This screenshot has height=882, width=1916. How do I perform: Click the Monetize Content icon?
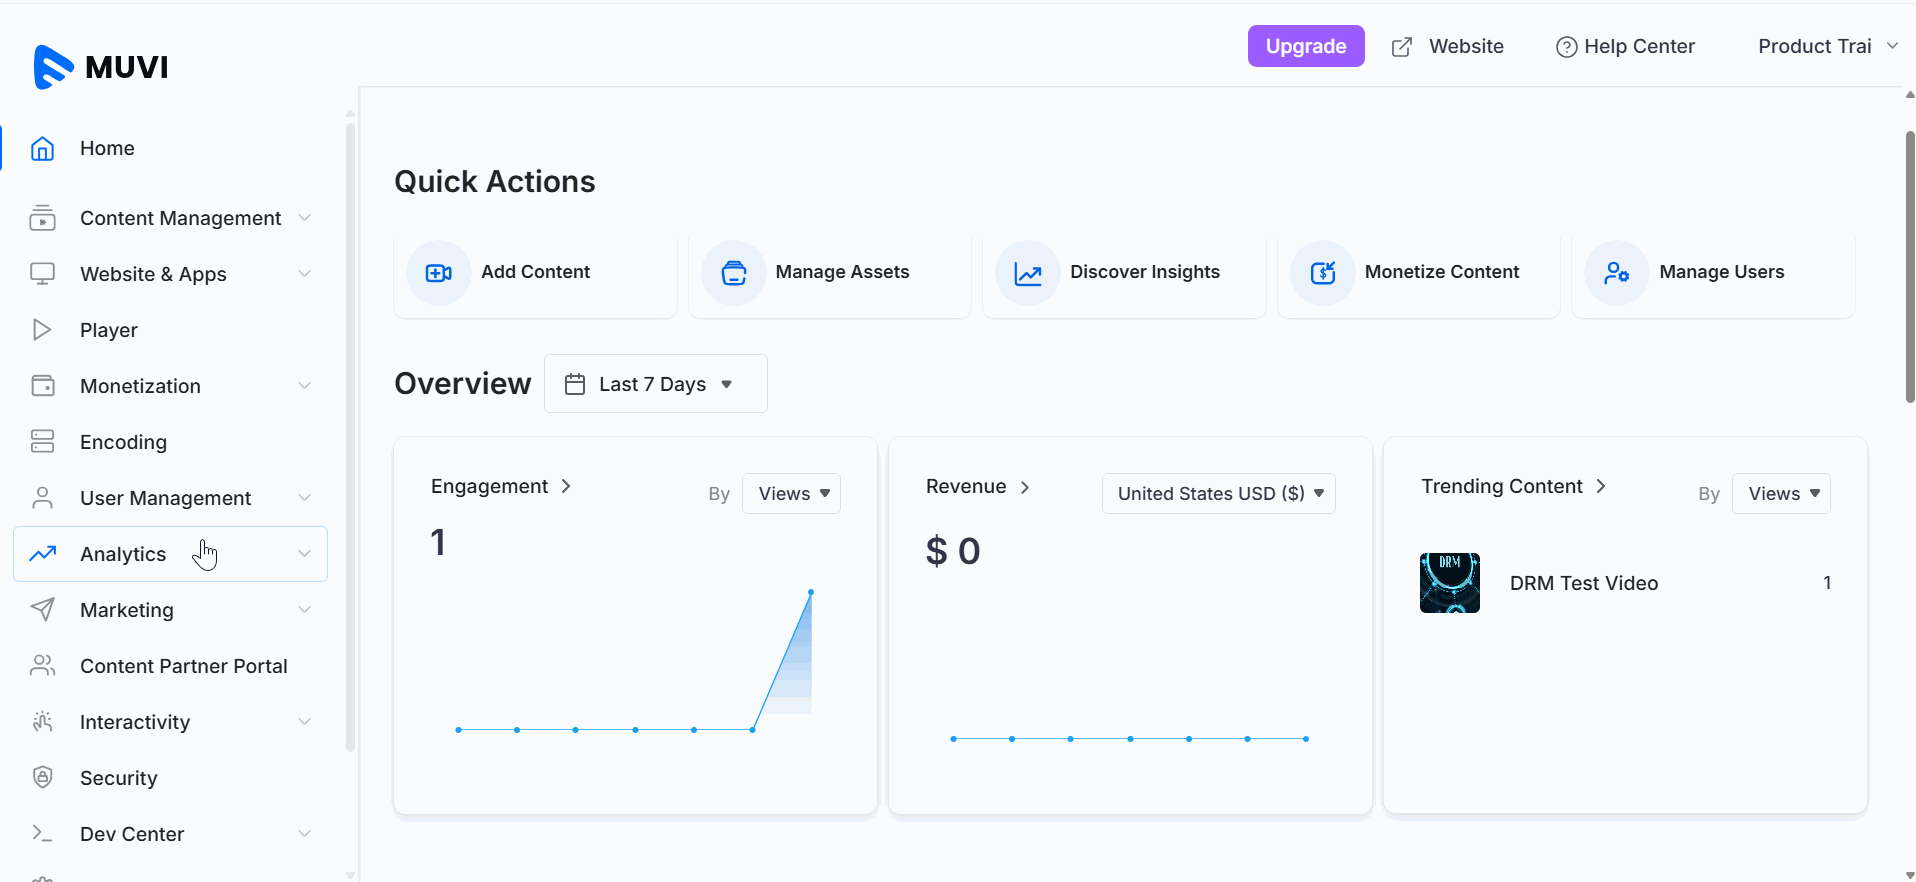pyautogui.click(x=1322, y=273)
